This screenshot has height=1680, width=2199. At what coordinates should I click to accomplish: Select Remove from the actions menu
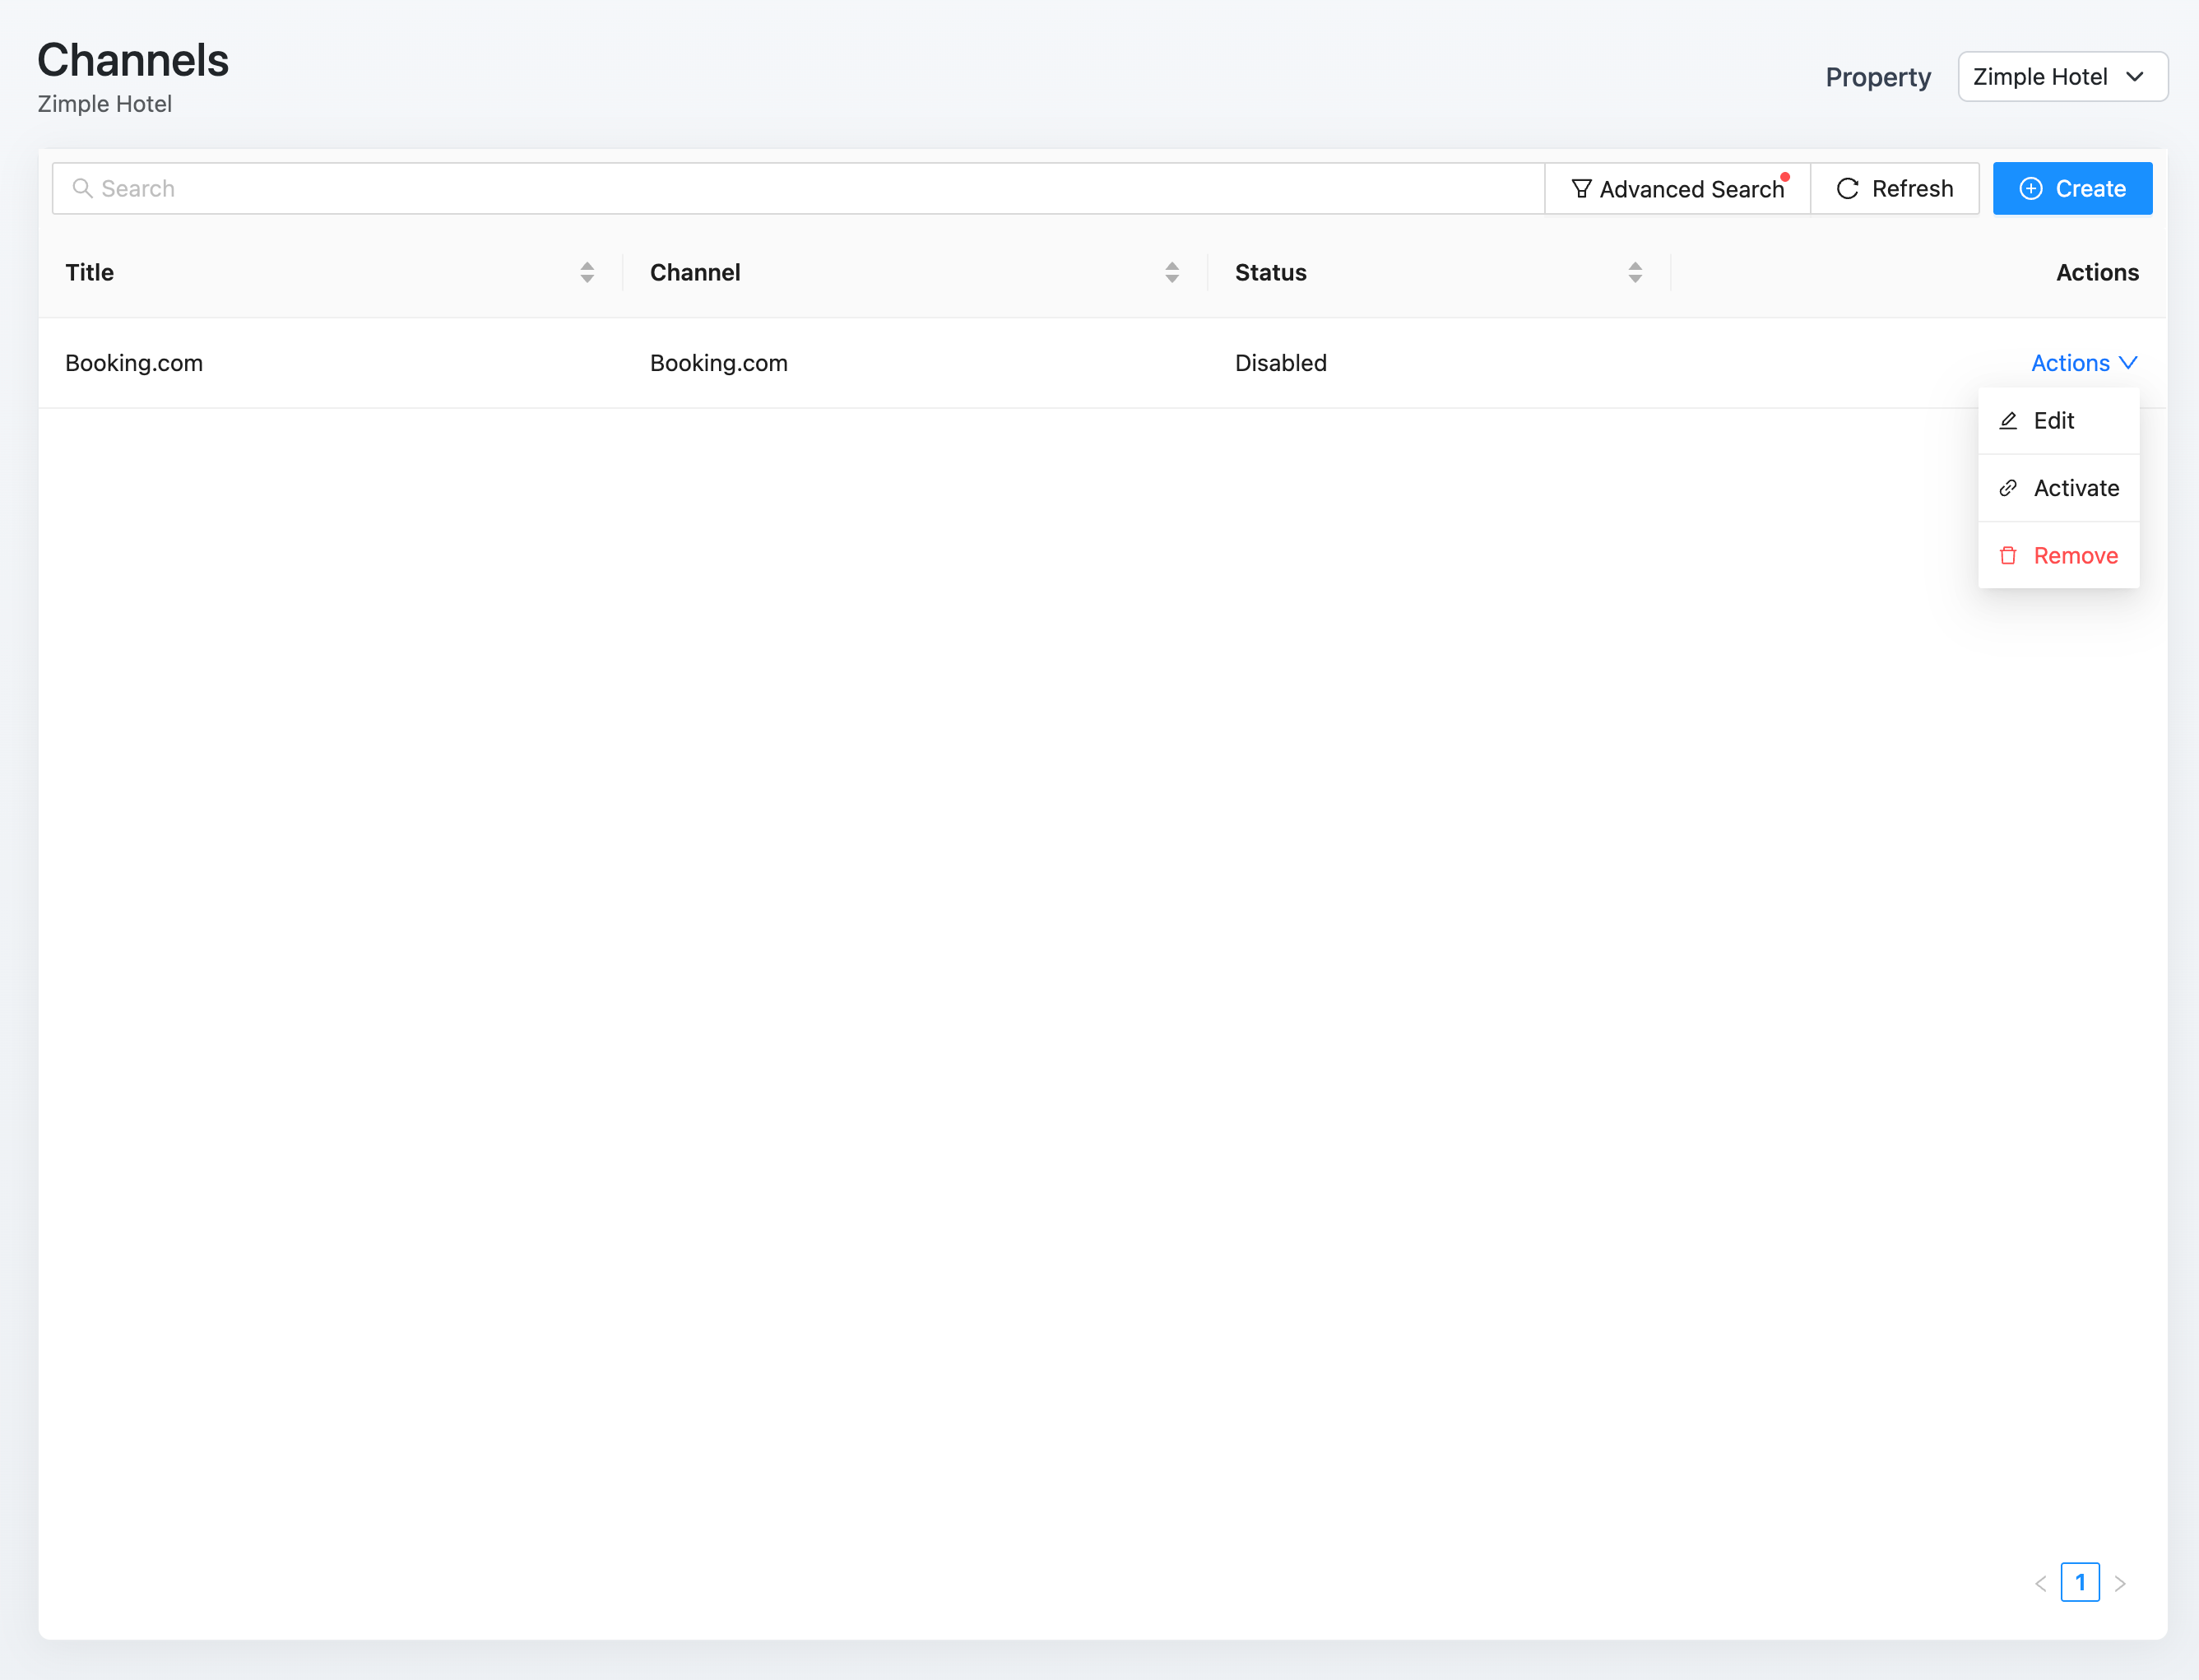coord(2074,556)
